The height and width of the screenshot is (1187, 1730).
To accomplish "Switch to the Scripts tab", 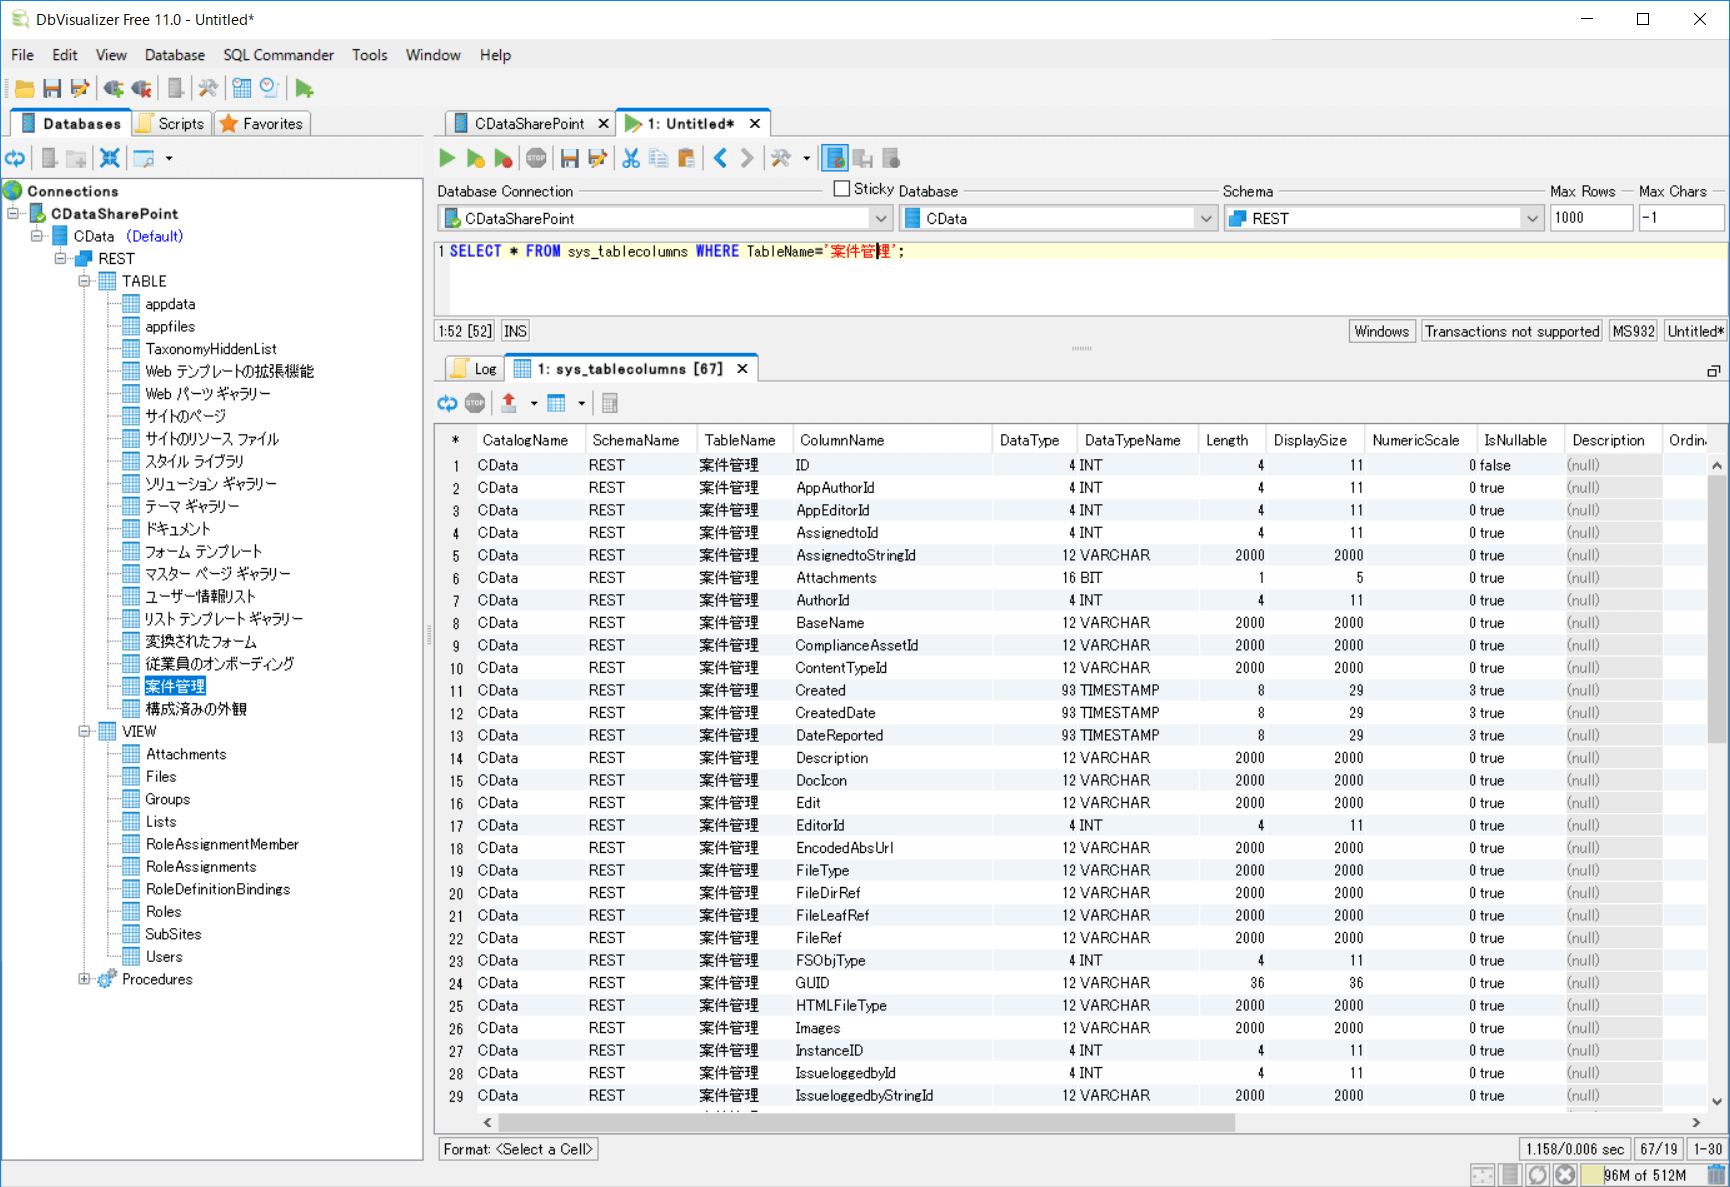I will tap(172, 124).
